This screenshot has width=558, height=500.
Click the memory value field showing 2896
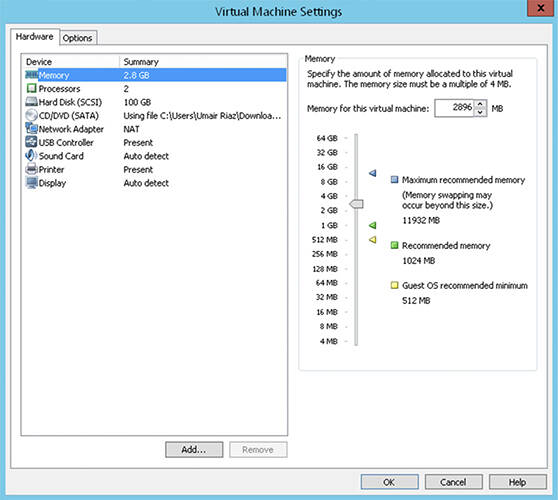tap(455, 108)
